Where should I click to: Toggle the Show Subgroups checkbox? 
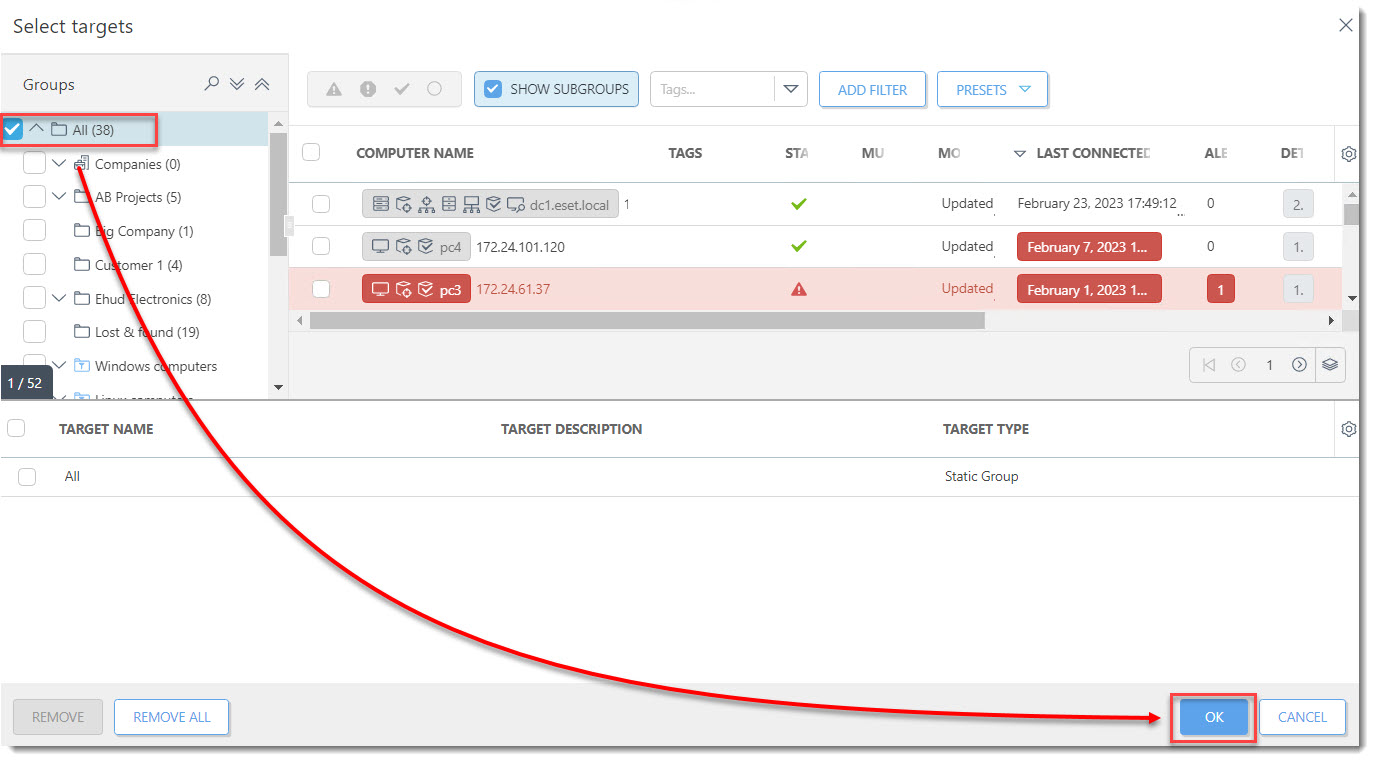[493, 89]
